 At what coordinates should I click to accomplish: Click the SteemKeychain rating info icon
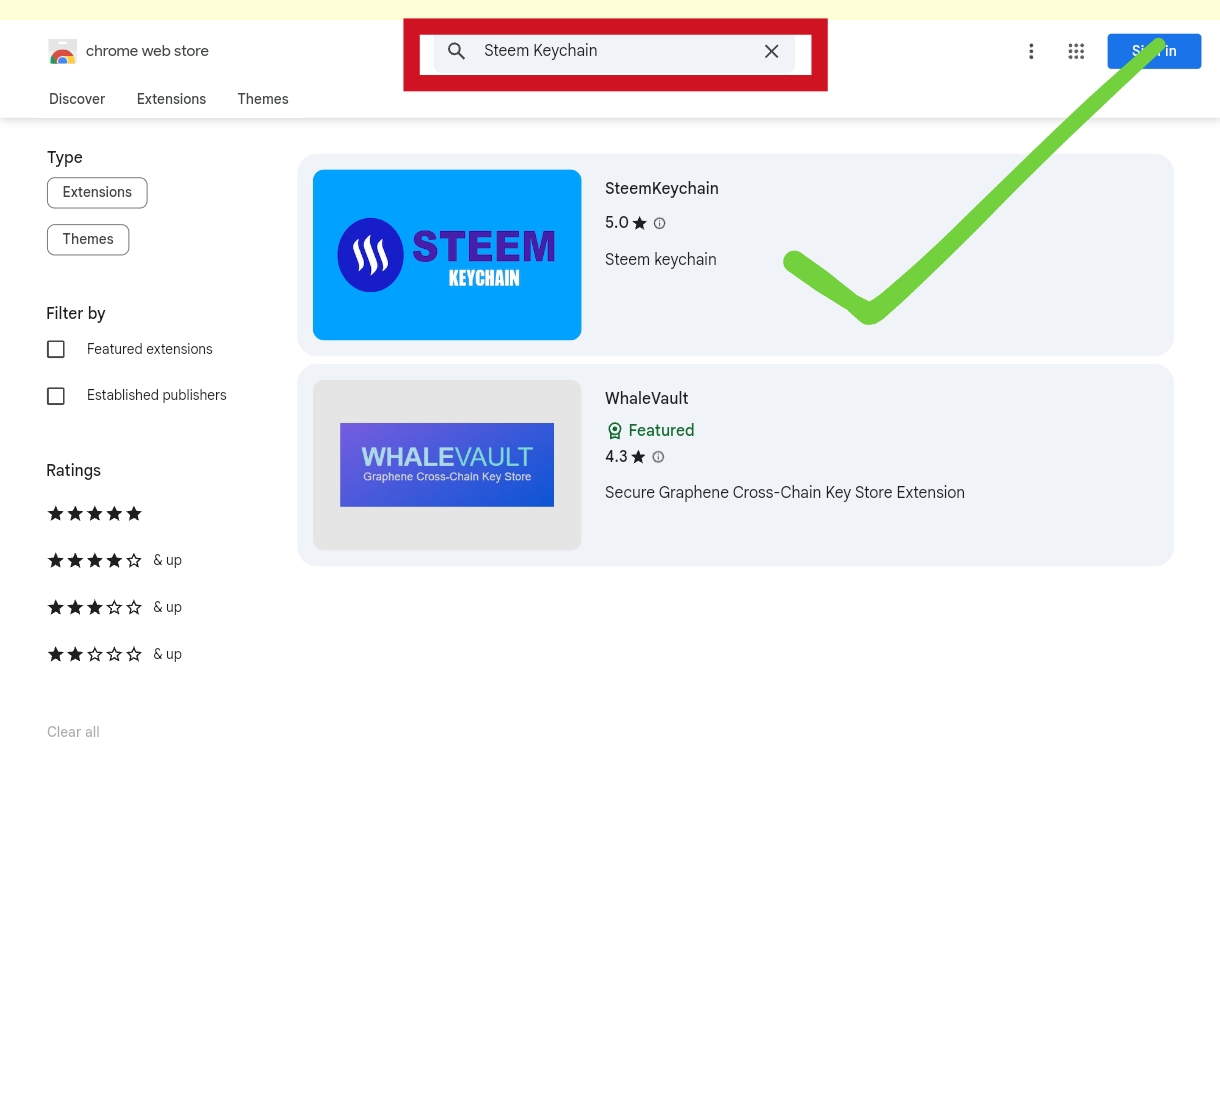[x=660, y=223]
